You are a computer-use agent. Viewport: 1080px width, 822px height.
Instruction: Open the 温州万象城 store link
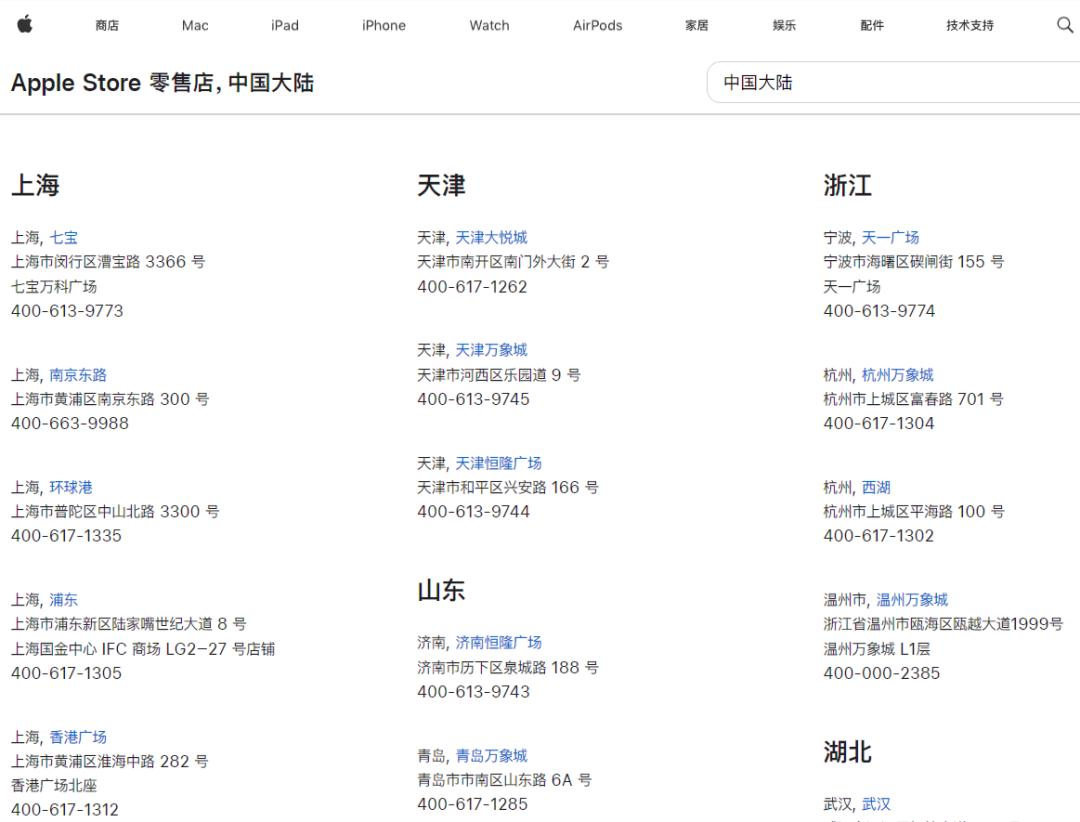[912, 600]
